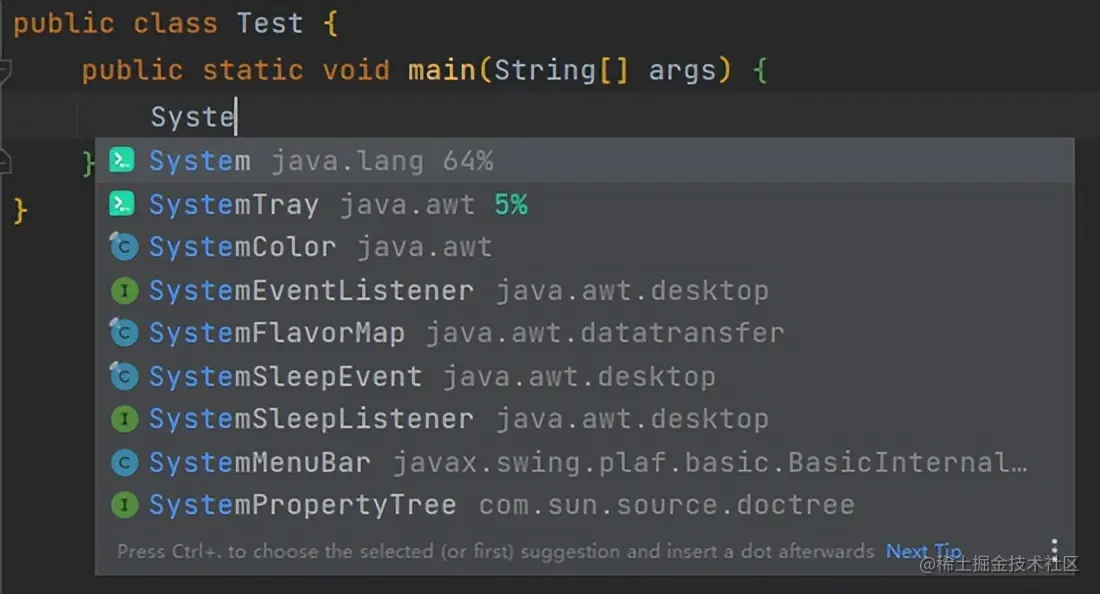Image resolution: width=1100 pixels, height=594 pixels.
Task: Choose SystemSleepEvent from suggestions
Action: pyautogui.click(x=284, y=376)
